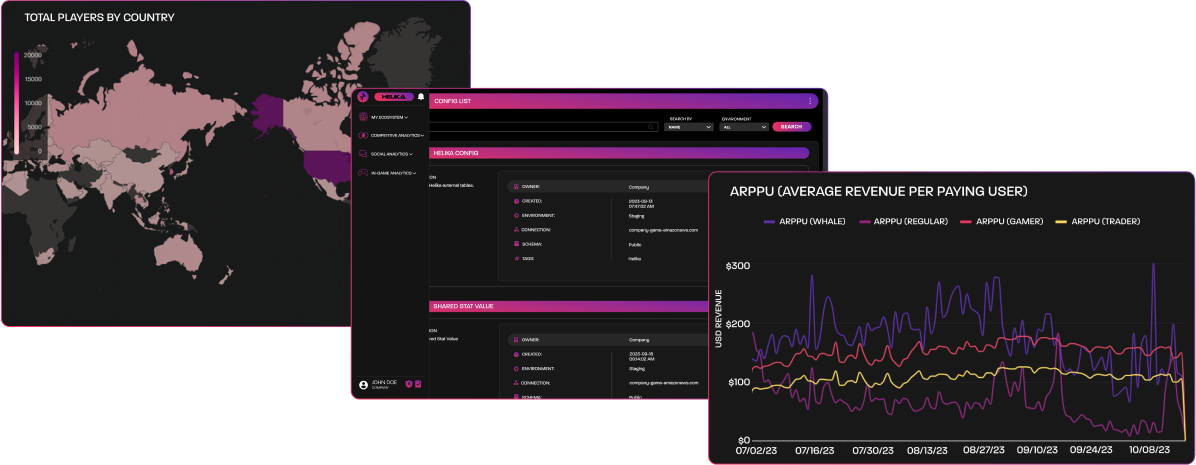Click the globe icon beside My Ecosystem
The height and width of the screenshot is (465, 1196).
(363, 117)
